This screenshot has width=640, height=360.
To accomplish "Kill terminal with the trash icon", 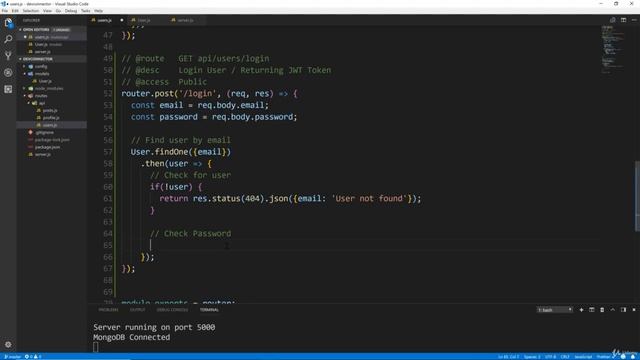I will coord(602,310).
